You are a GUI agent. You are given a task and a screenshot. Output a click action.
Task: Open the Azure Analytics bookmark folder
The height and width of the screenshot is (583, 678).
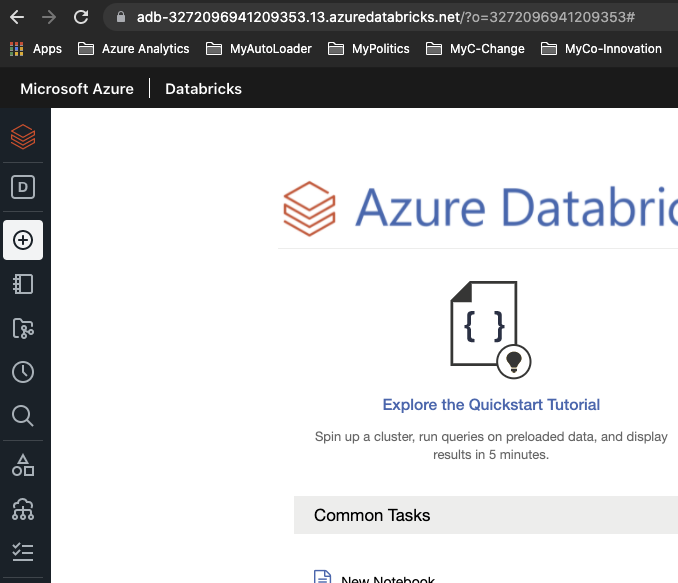[134, 49]
